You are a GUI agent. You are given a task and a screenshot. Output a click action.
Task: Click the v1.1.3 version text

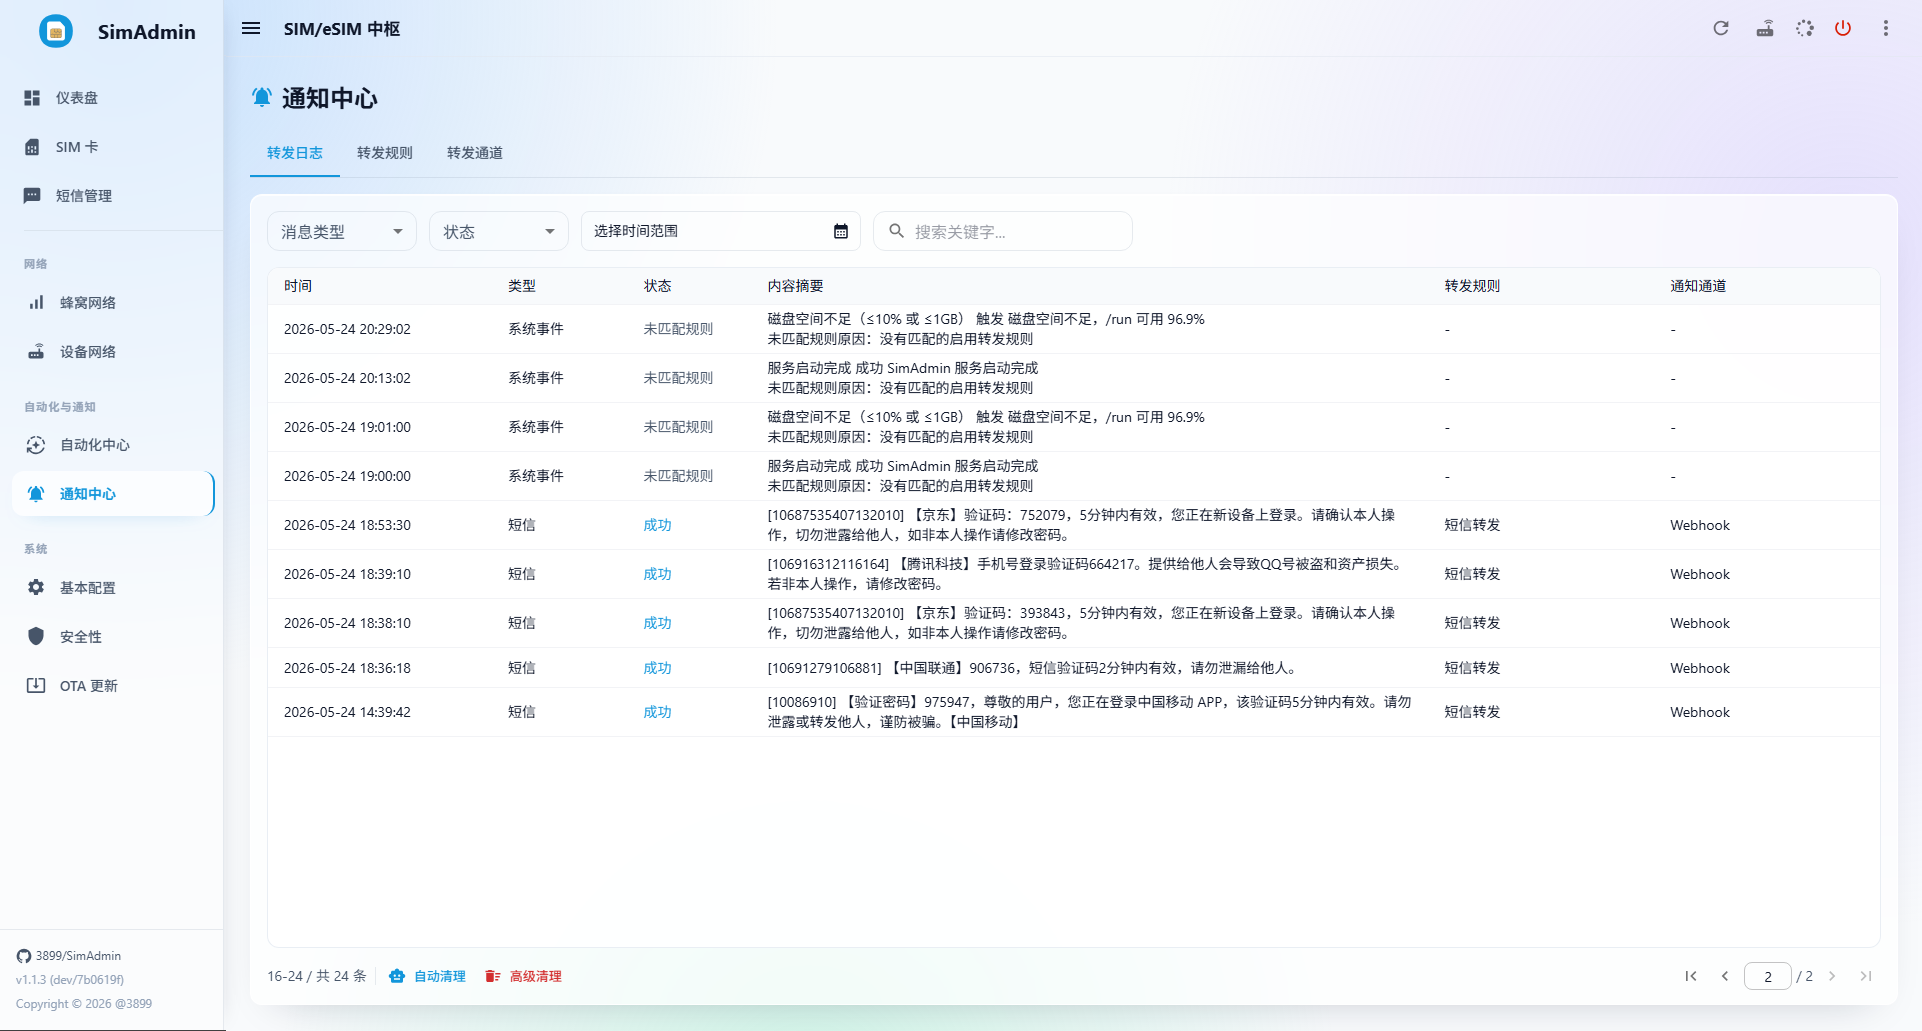pyautogui.click(x=70, y=980)
